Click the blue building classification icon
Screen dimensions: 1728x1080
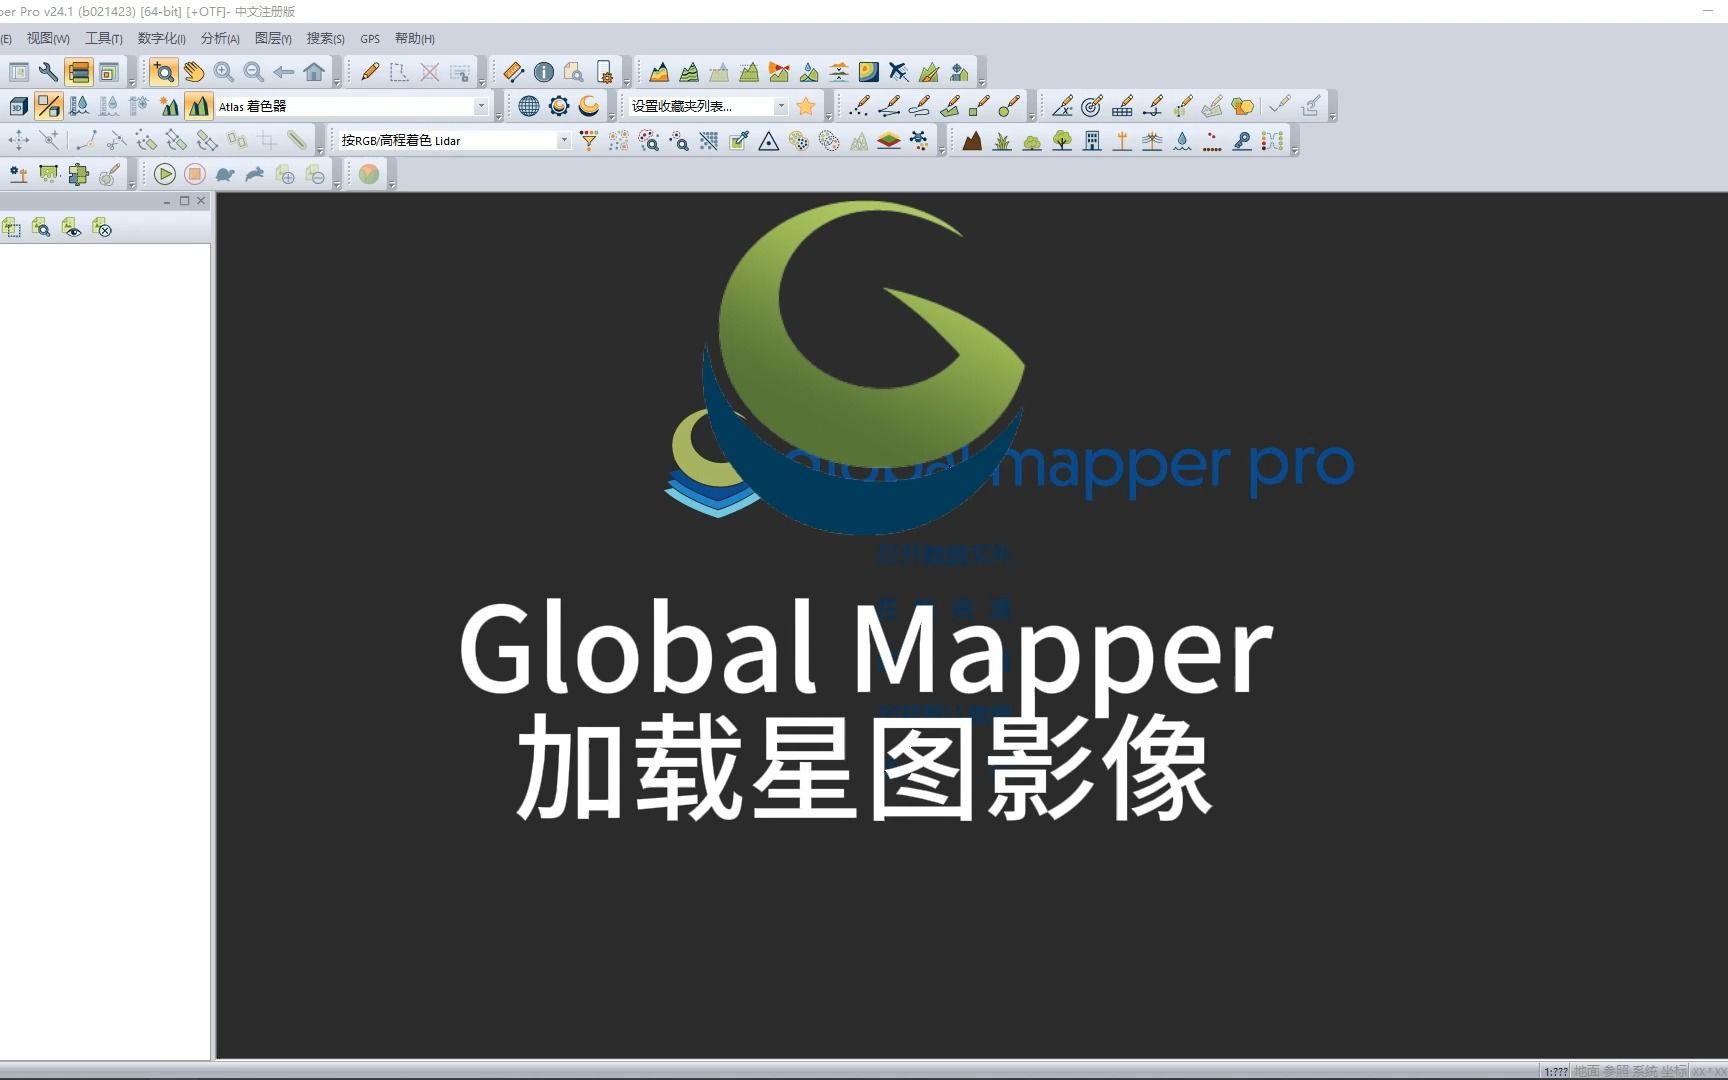[x=1092, y=140]
